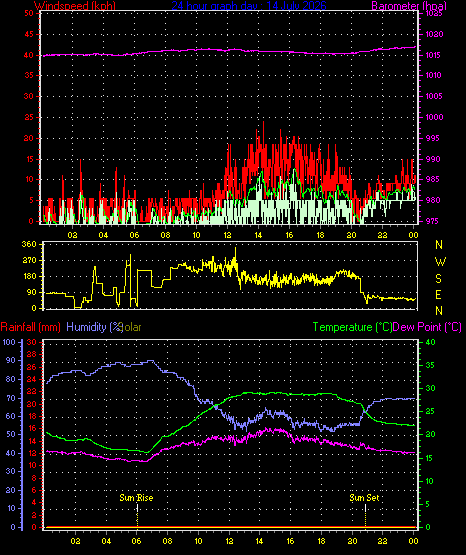
Task: Click the '1010' barometer axis value
Action: (433, 75)
